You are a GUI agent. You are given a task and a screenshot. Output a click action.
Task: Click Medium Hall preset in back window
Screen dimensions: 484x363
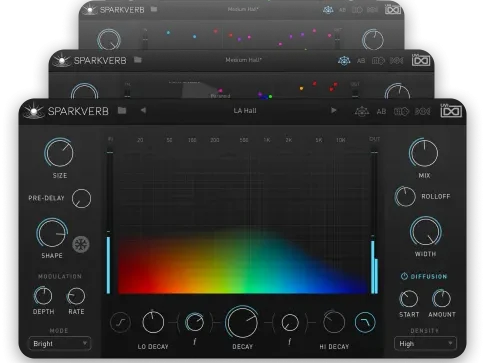(243, 9)
